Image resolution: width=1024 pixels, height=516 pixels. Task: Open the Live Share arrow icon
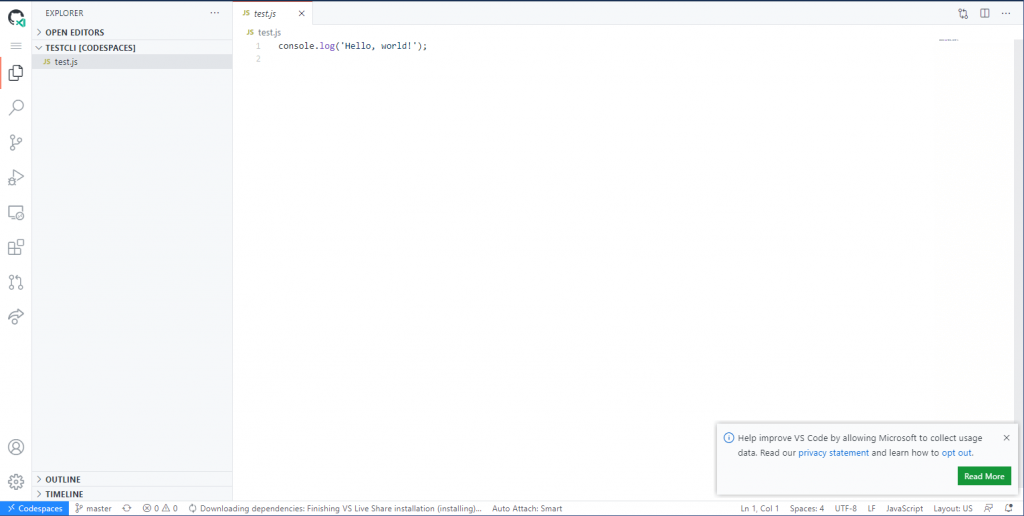tap(16, 317)
